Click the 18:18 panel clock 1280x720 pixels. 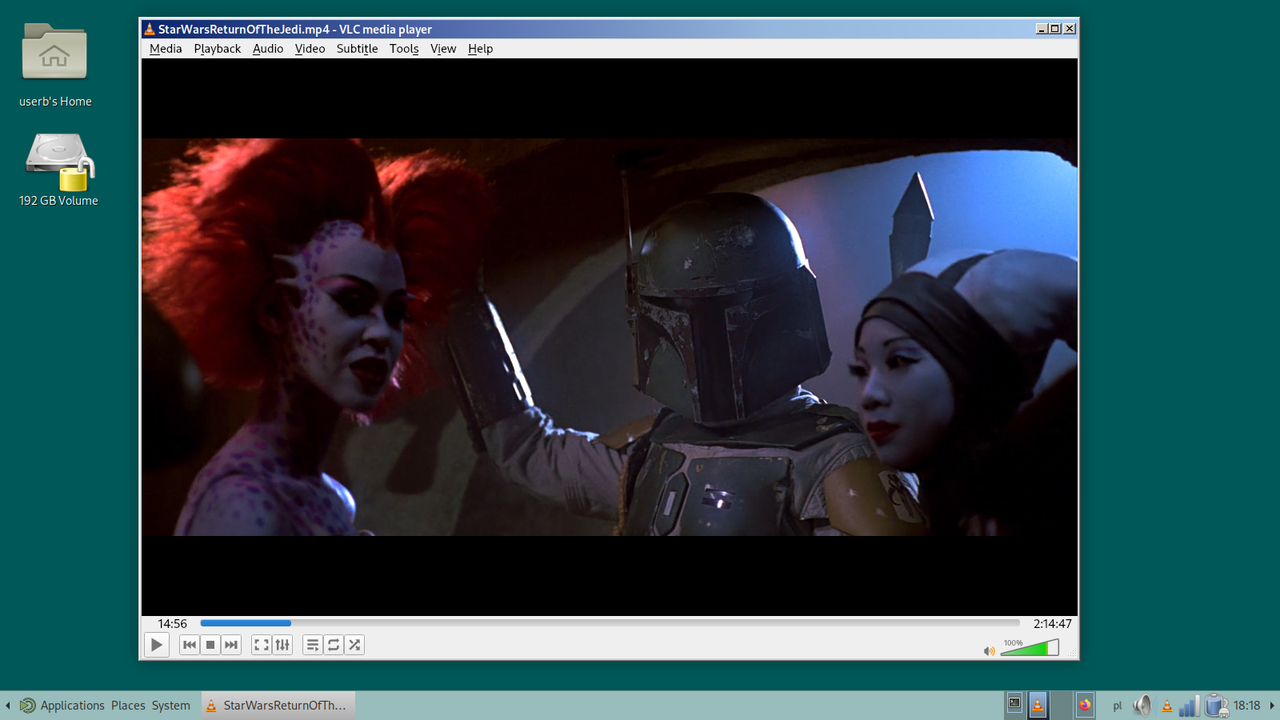(x=1247, y=706)
